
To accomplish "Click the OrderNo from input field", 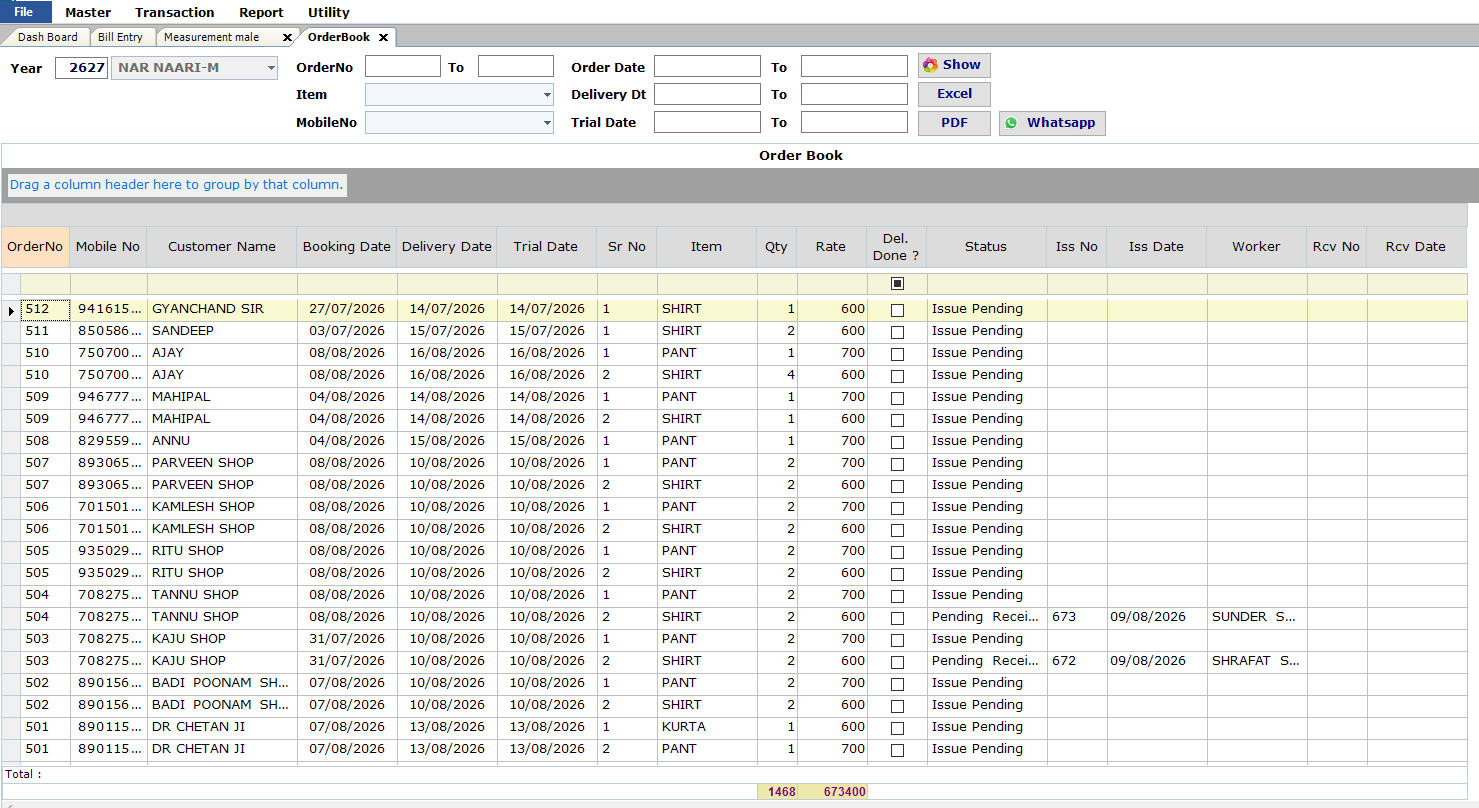I will coord(403,66).
